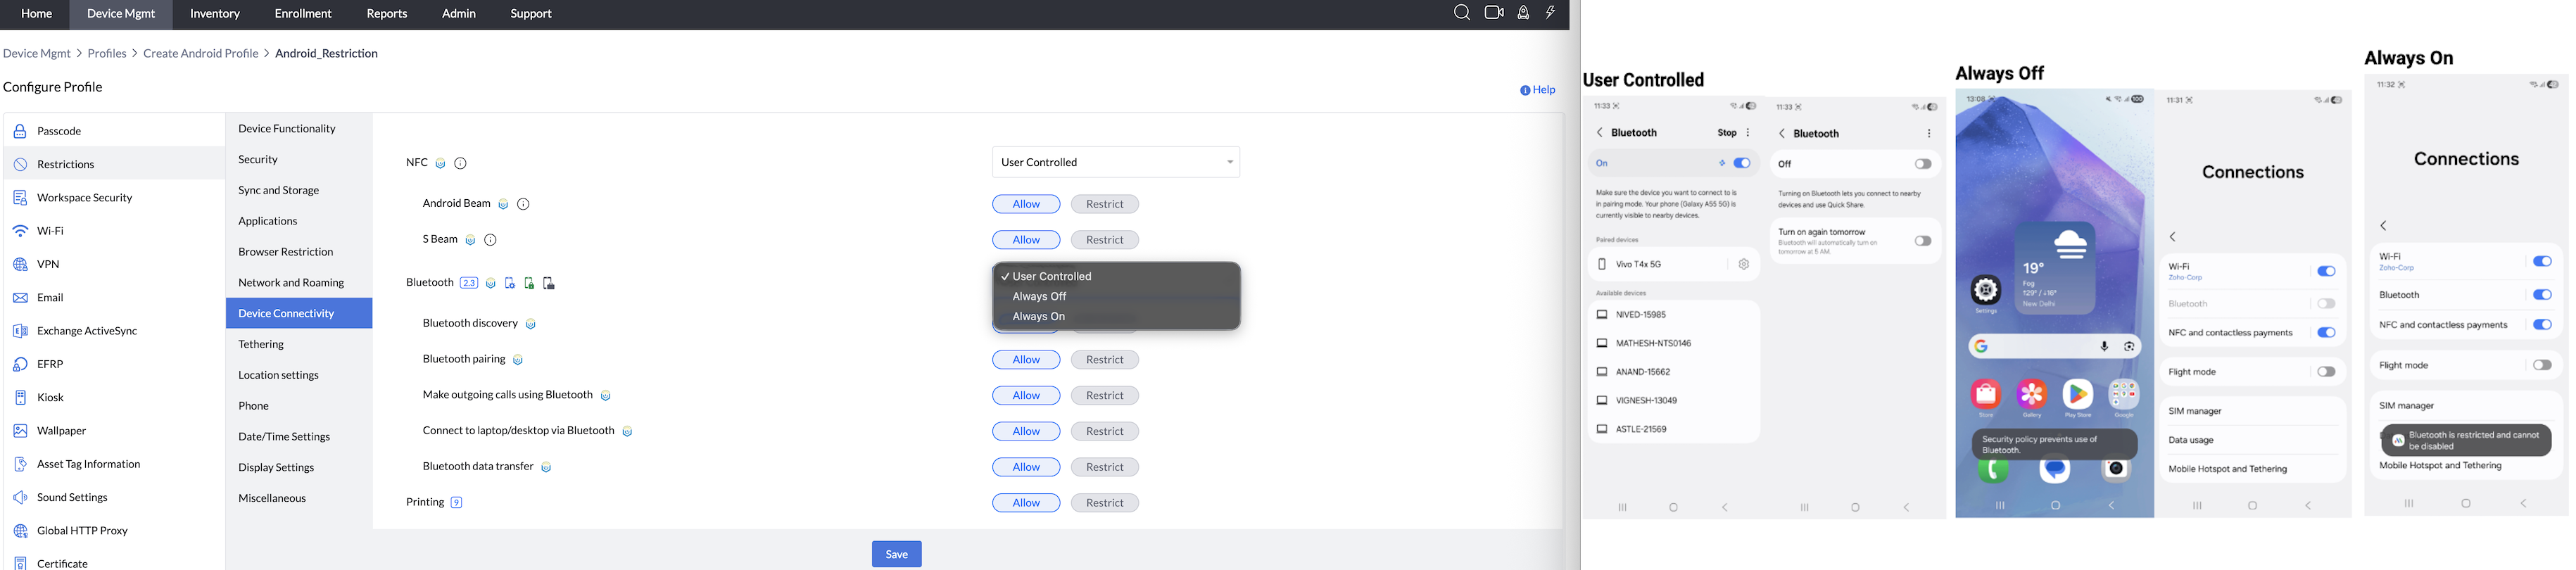Tap the Play Store app icon on the phone
The image size is (2576, 570).
coord(2077,395)
